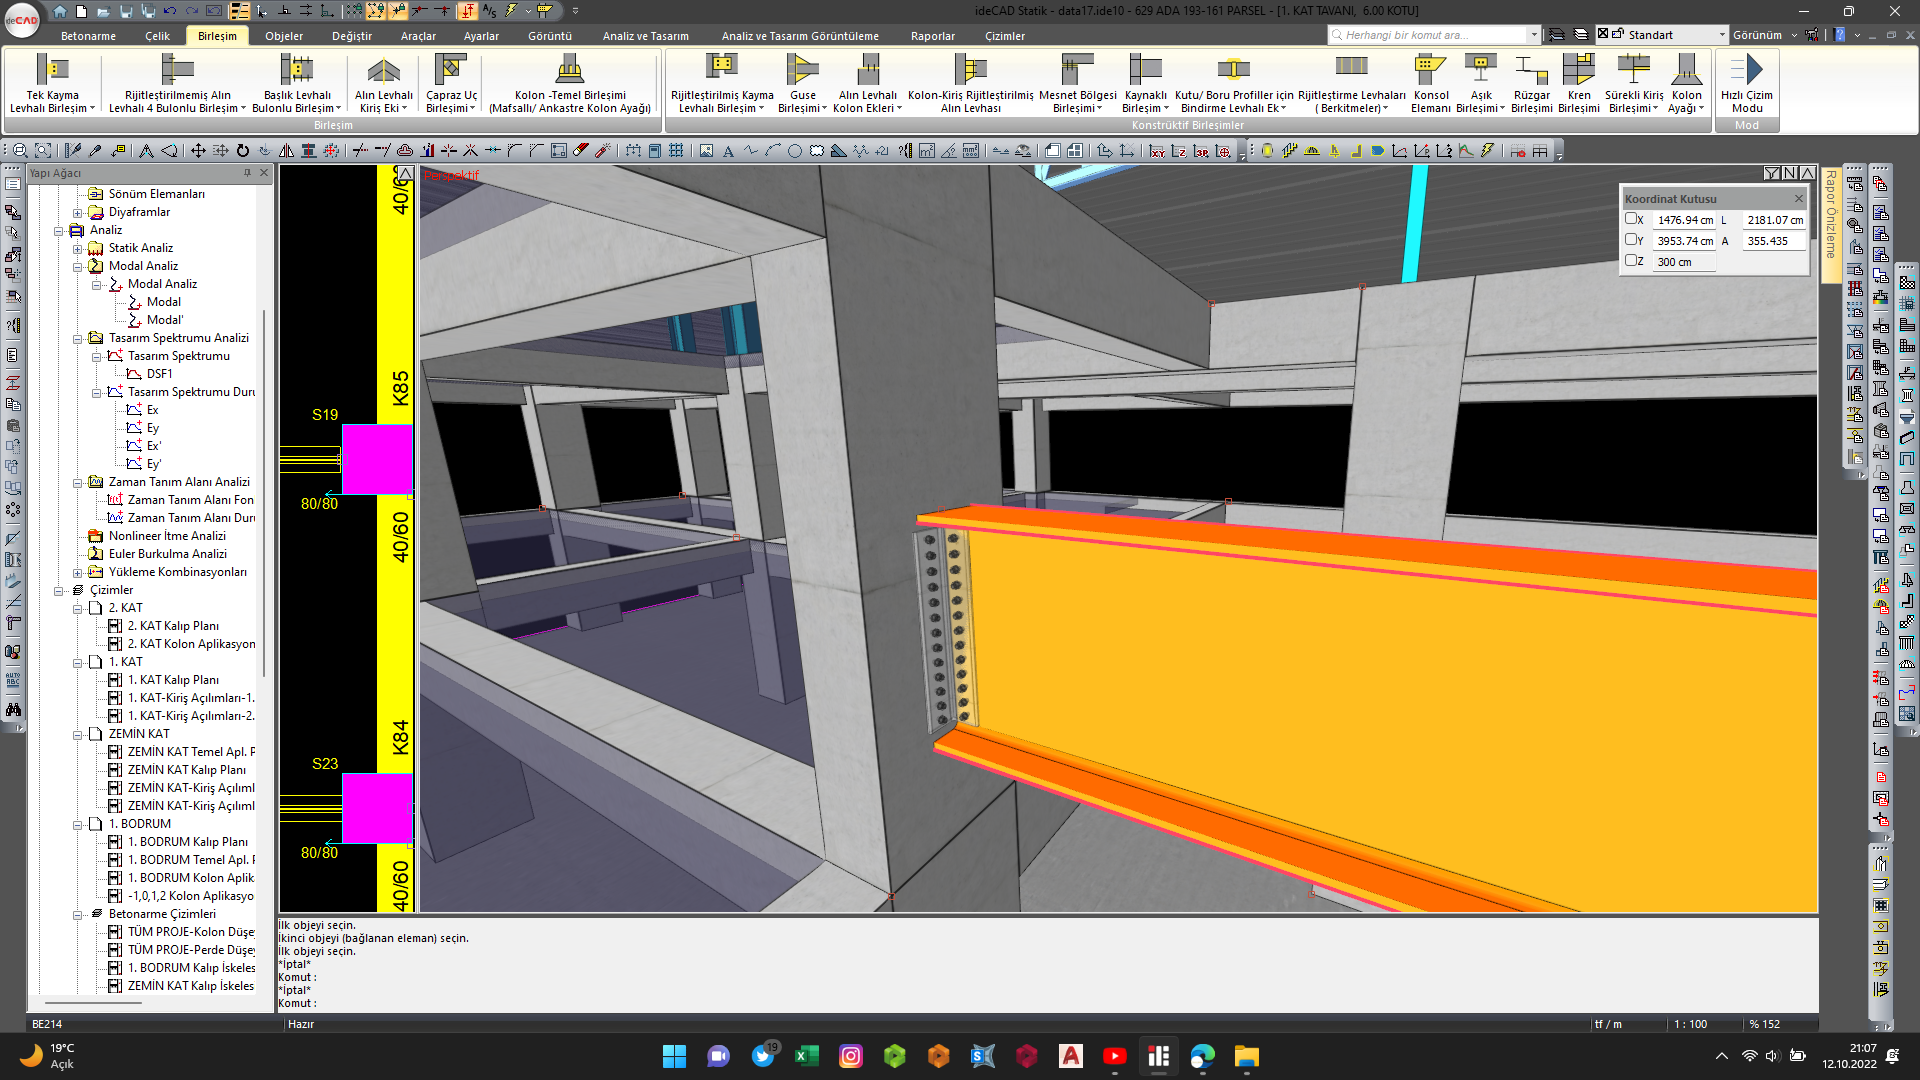Select Rijitleştirilmemiş Alın Levhalı 4 Bulonlu Birleşim
The image size is (1920, 1080).
[177, 84]
